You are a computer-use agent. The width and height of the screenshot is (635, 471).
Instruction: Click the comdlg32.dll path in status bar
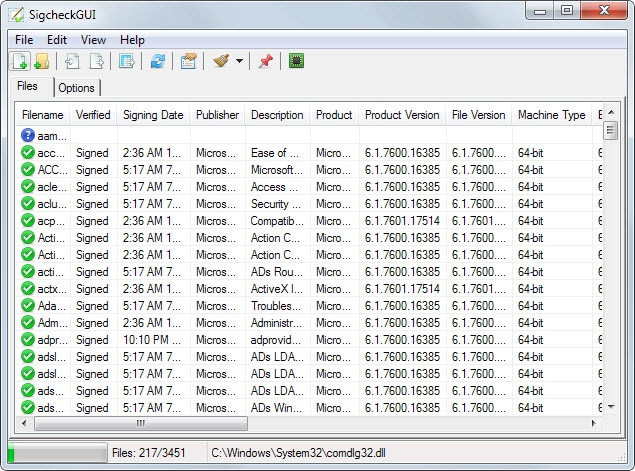[x=298, y=453]
